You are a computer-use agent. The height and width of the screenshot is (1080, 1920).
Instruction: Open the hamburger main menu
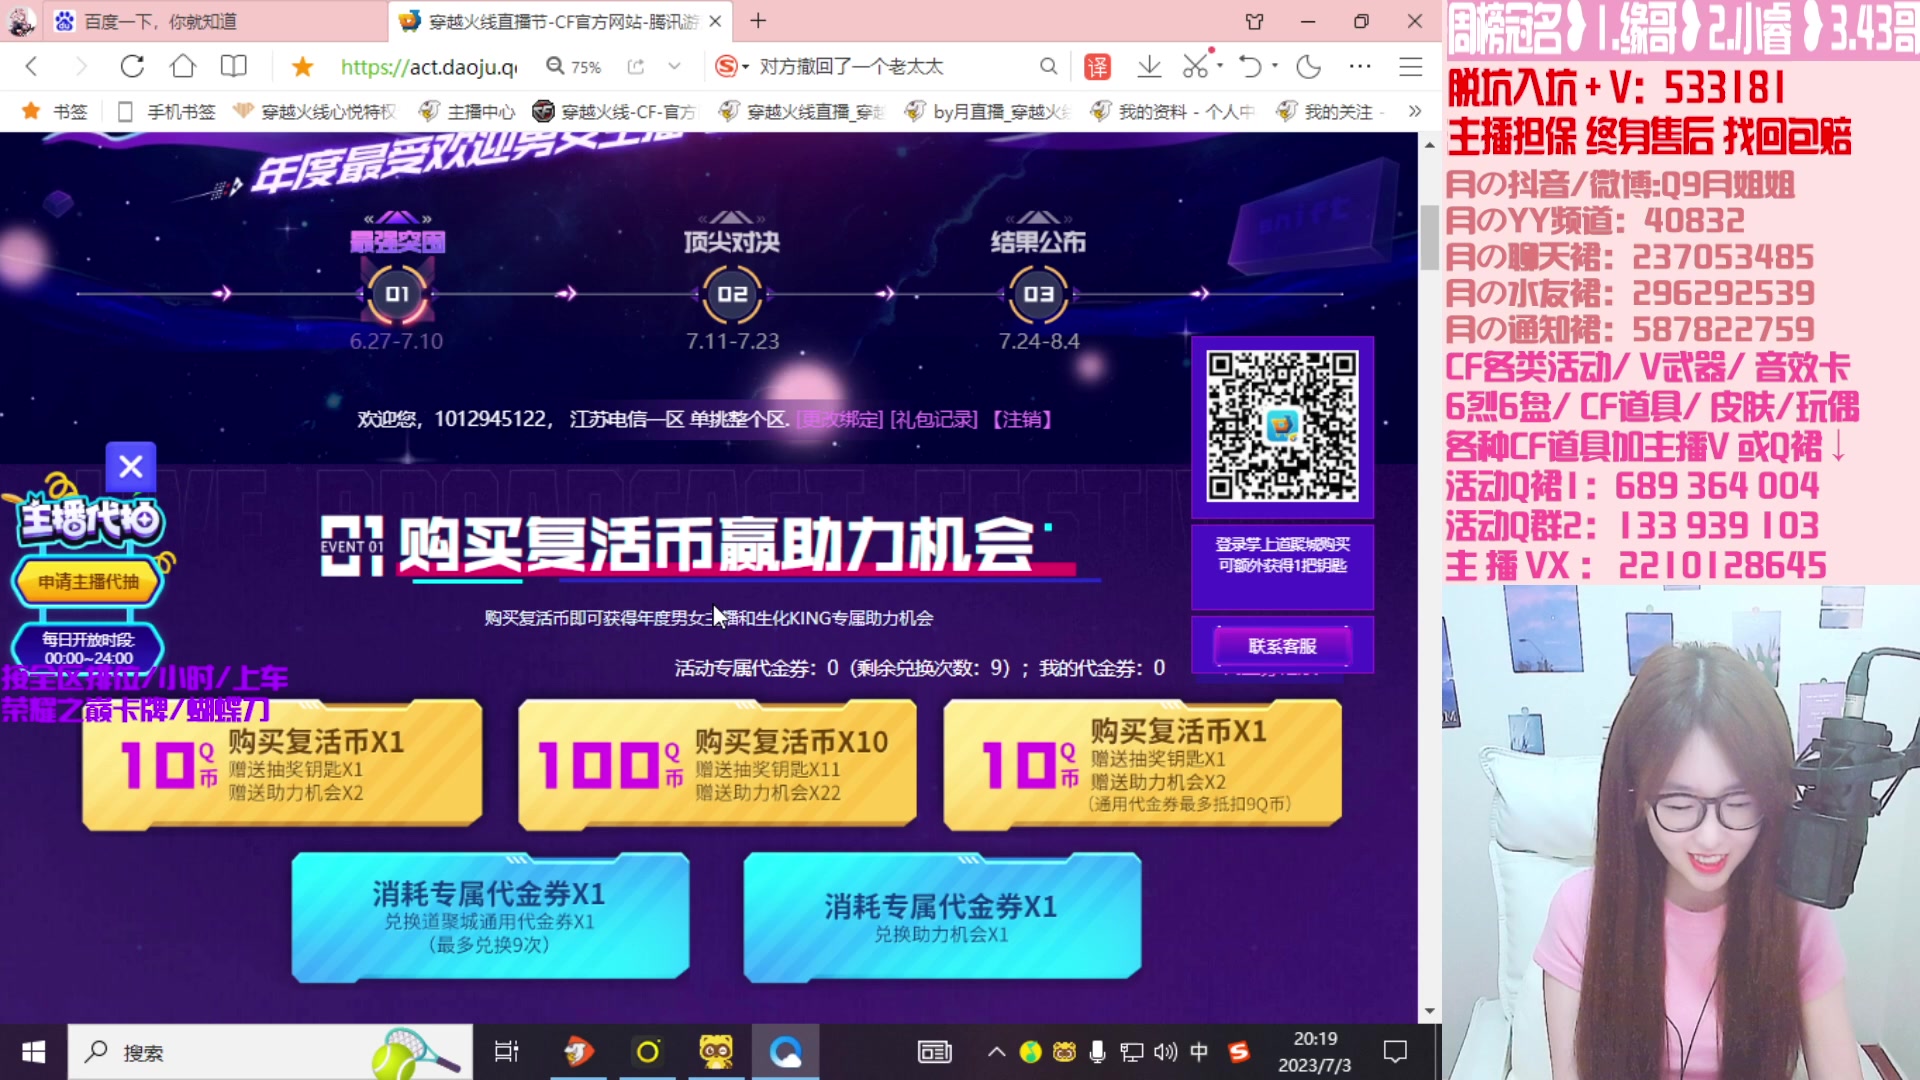tap(1411, 67)
